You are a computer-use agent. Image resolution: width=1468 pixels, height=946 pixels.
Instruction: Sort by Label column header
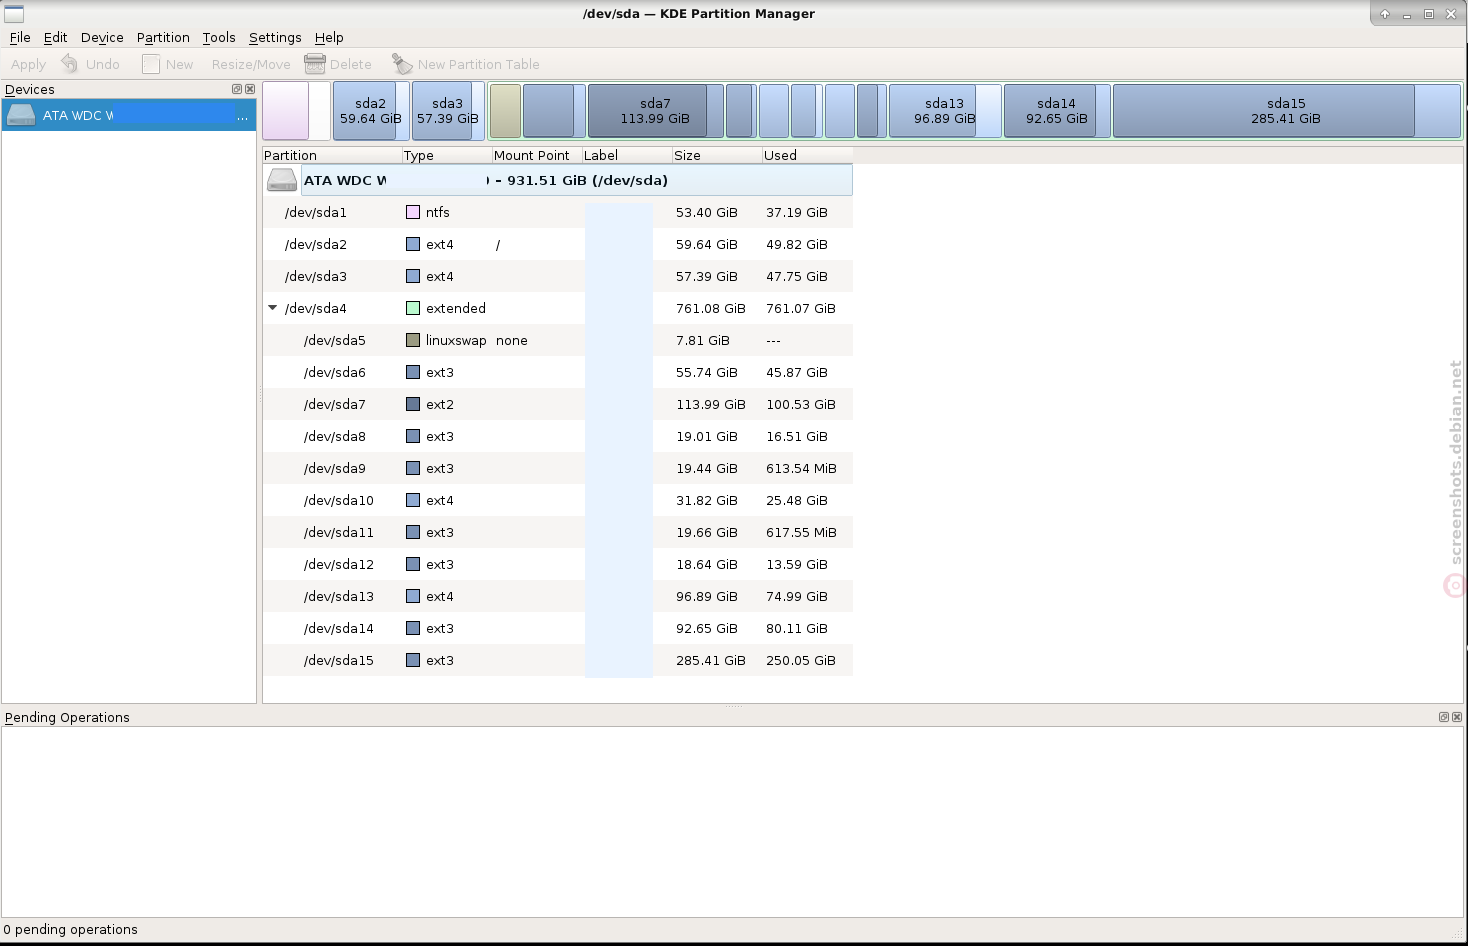pyautogui.click(x=626, y=155)
